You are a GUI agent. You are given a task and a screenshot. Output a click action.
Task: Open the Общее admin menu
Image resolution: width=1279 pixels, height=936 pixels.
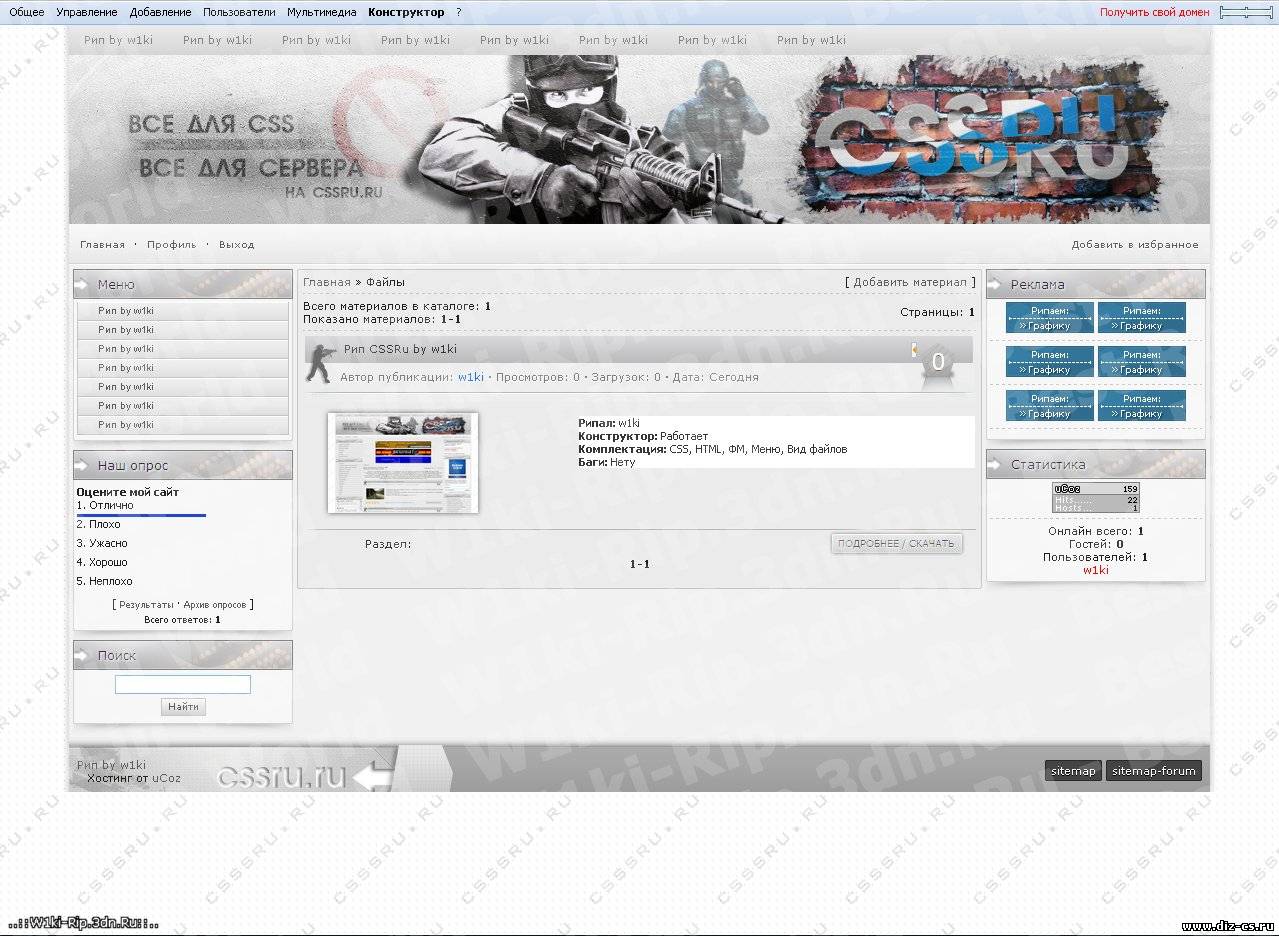coord(27,12)
